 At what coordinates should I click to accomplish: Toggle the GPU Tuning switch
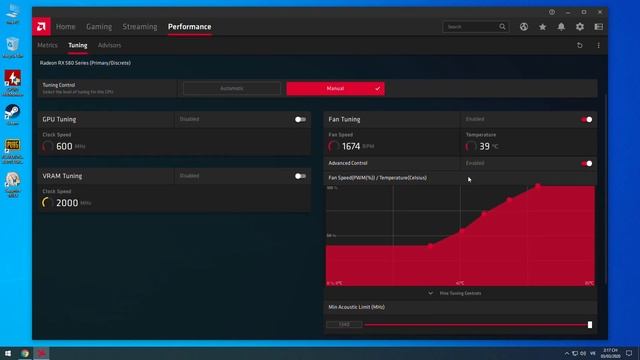coord(300,120)
